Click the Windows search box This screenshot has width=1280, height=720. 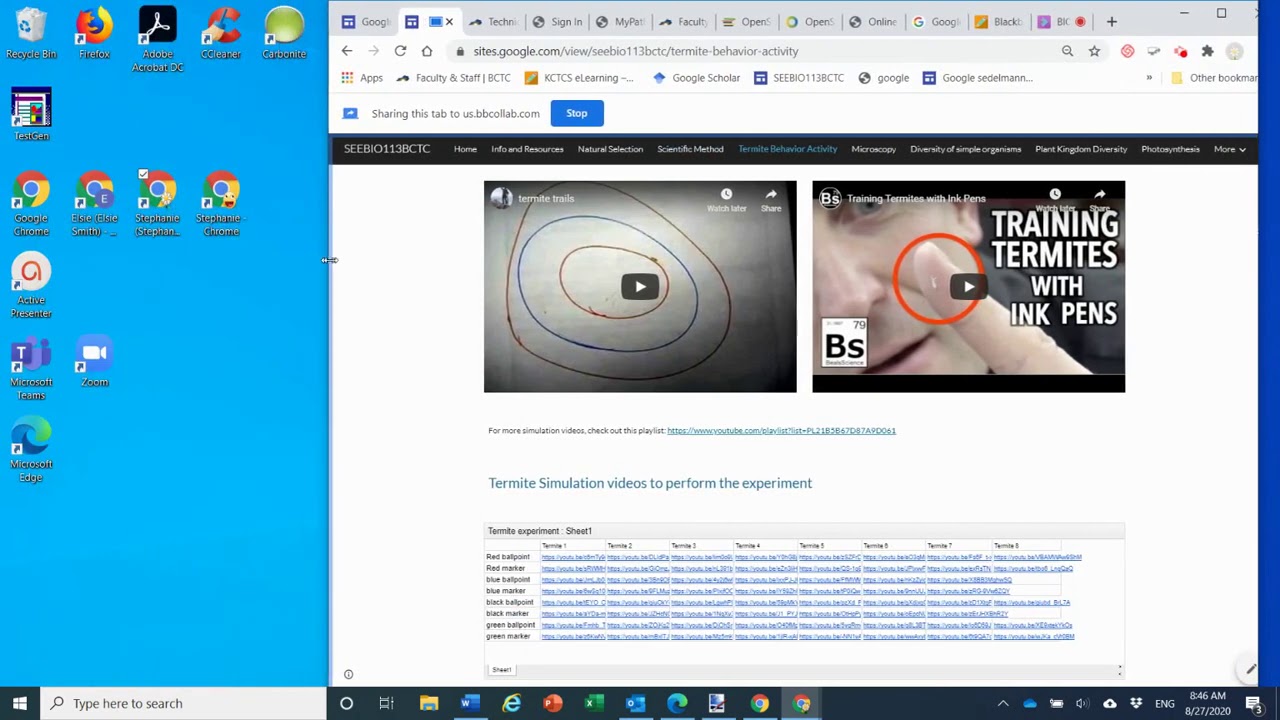click(x=186, y=703)
